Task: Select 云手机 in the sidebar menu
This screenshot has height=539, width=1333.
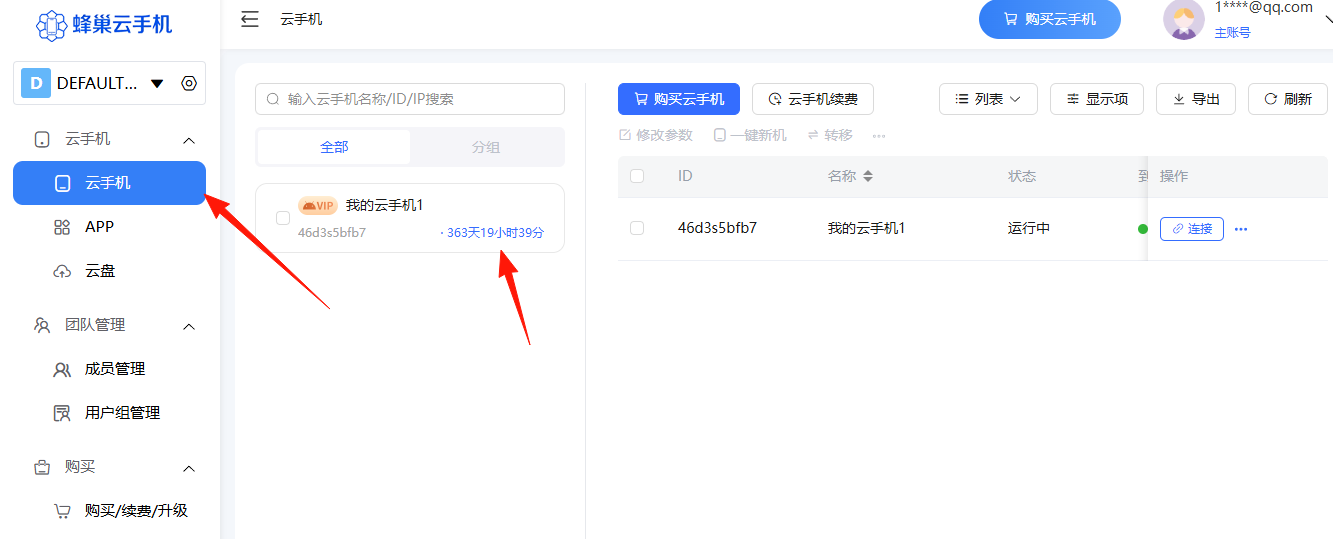Action: (109, 183)
